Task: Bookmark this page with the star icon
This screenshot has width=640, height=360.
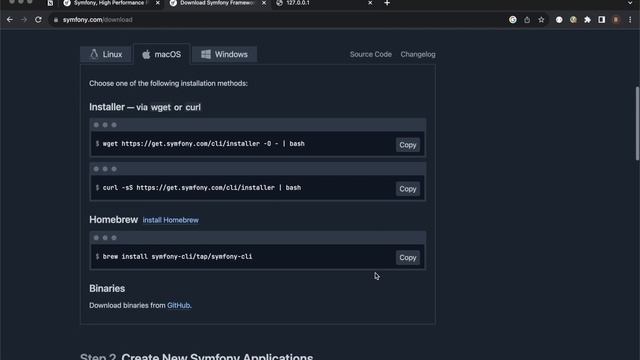Action: click(541, 20)
